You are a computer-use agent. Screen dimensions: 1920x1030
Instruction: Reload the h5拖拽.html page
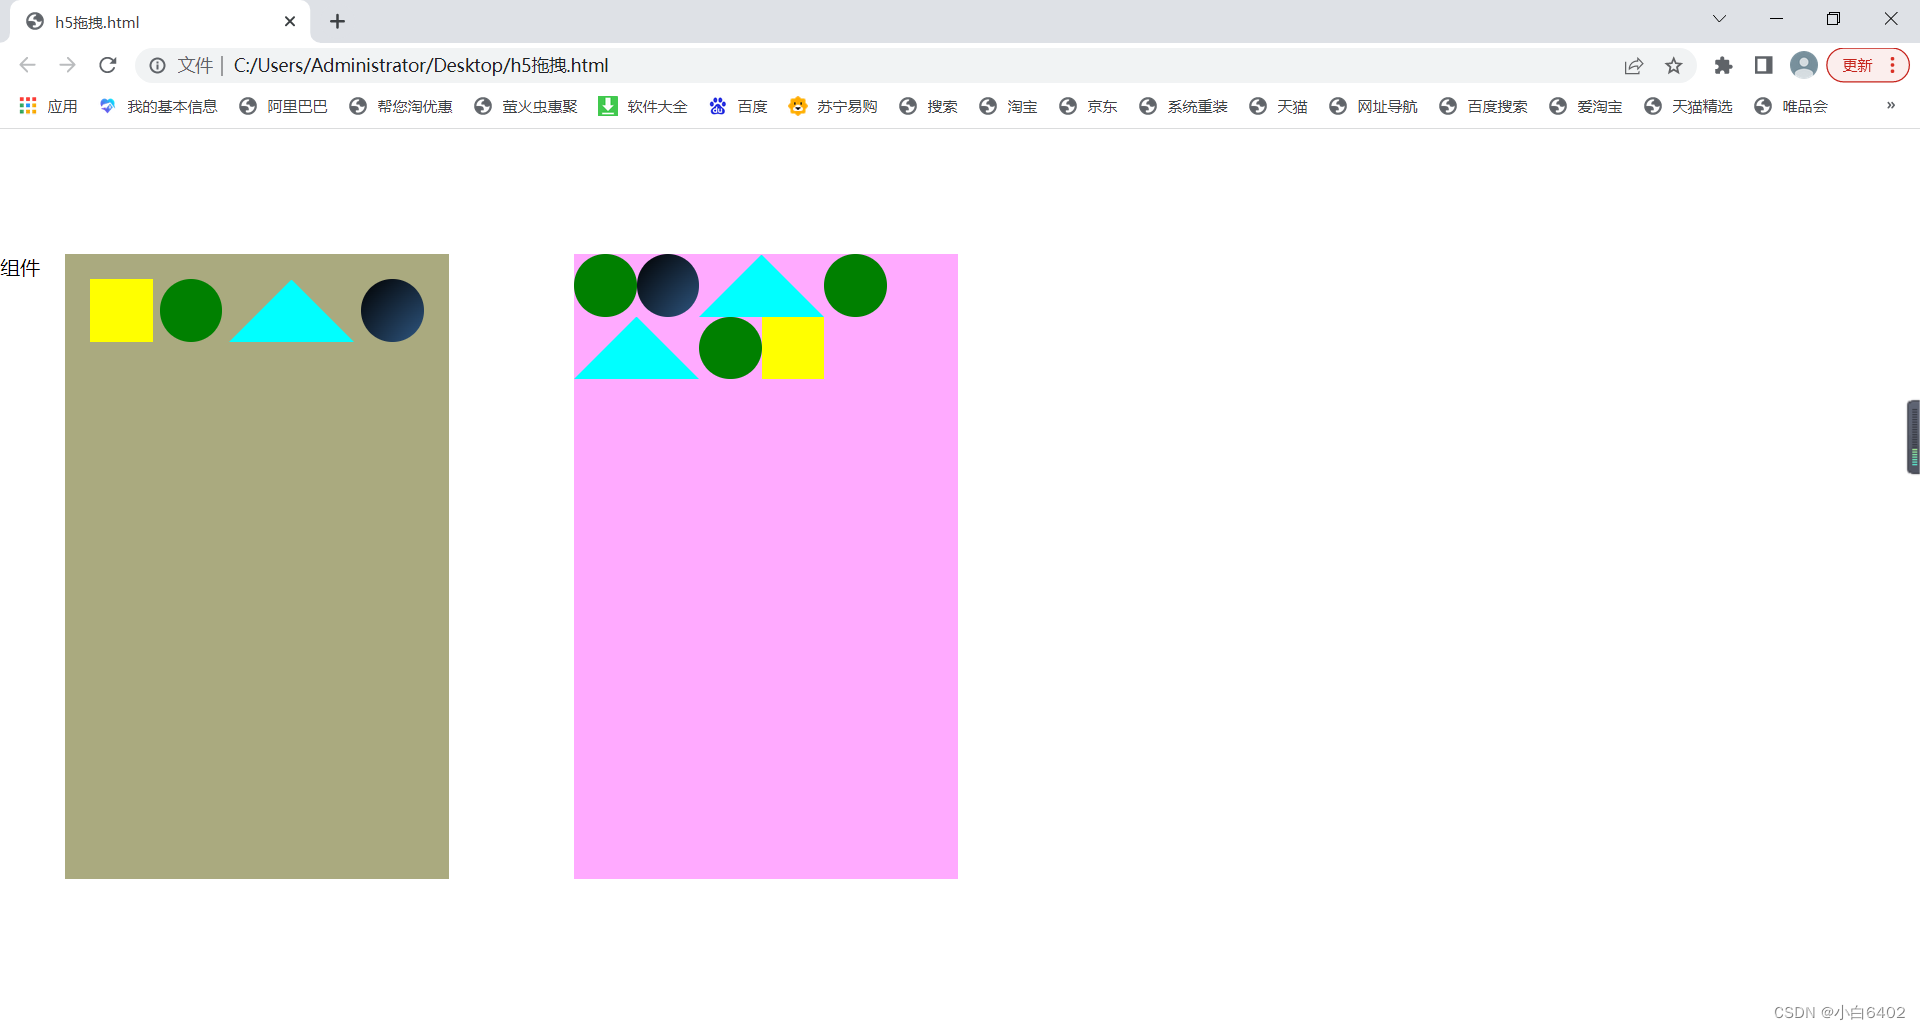[108, 65]
